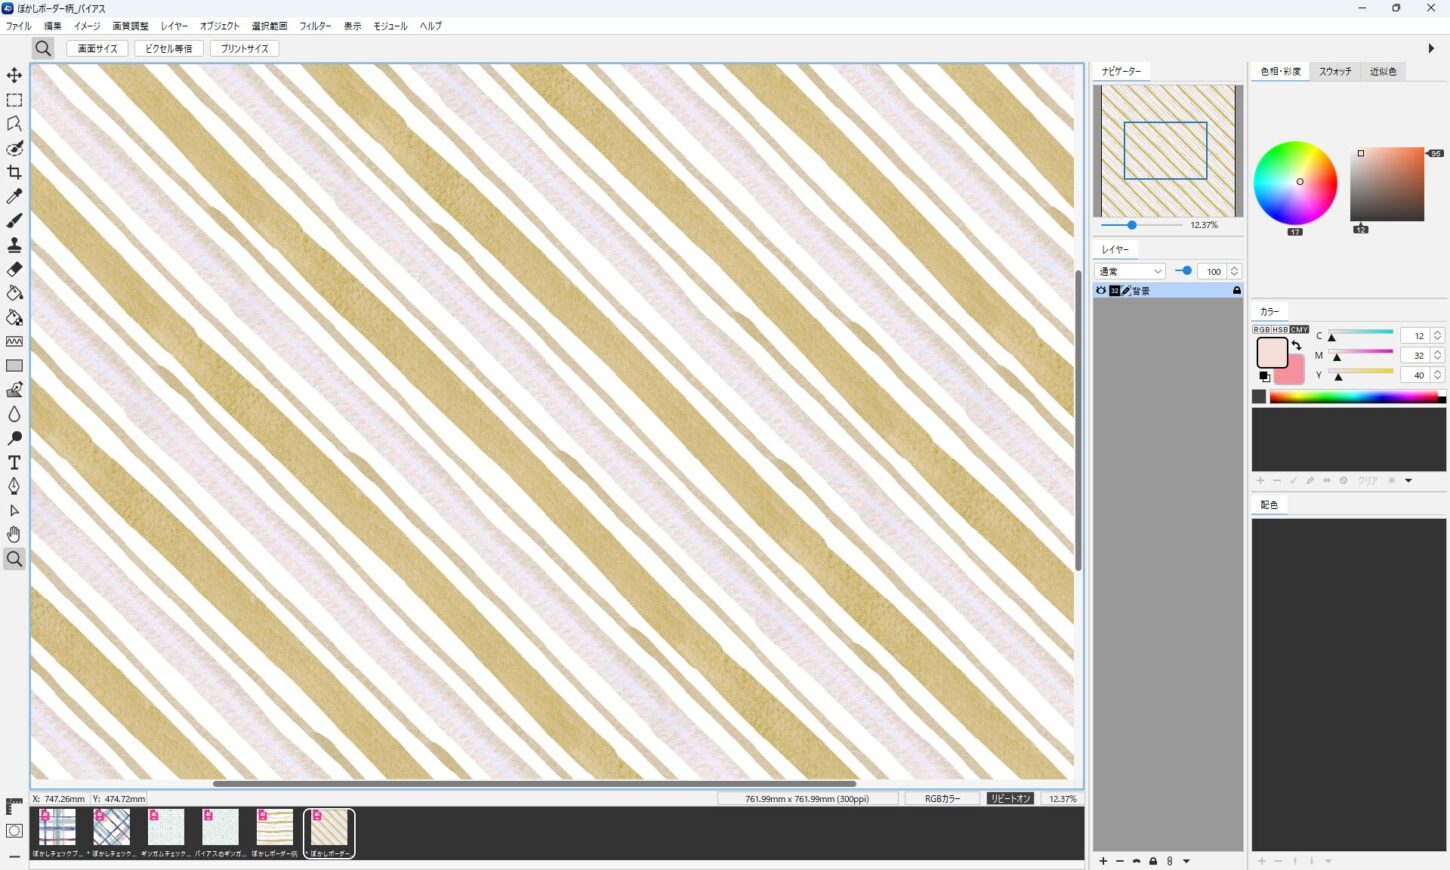The height and width of the screenshot is (870, 1450).
Task: Open the フィルター menu
Action: [x=315, y=26]
